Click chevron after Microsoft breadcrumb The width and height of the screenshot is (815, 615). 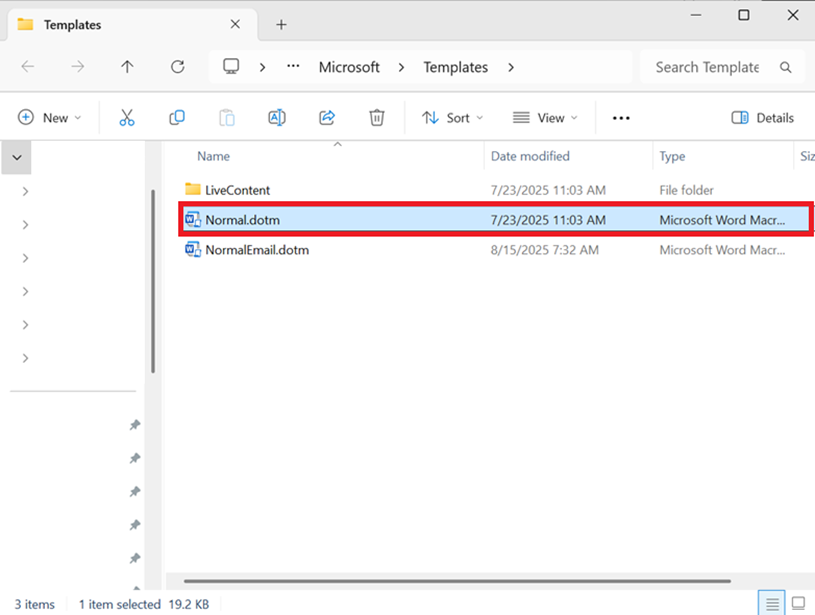[x=401, y=67]
